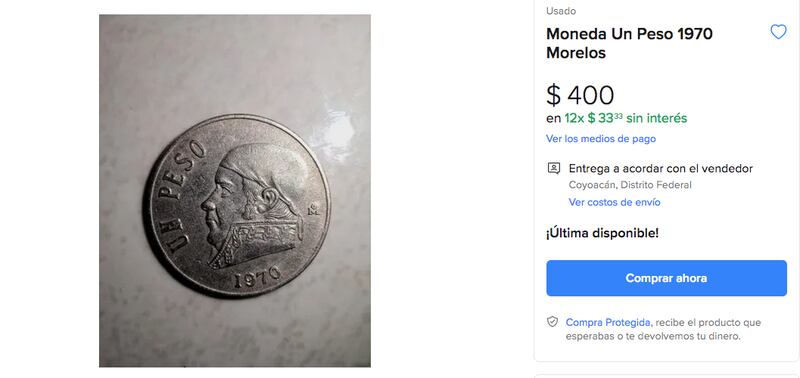Image resolution: width=800 pixels, height=378 pixels.
Task: Open Ver los medios de pago link
Action: (601, 139)
